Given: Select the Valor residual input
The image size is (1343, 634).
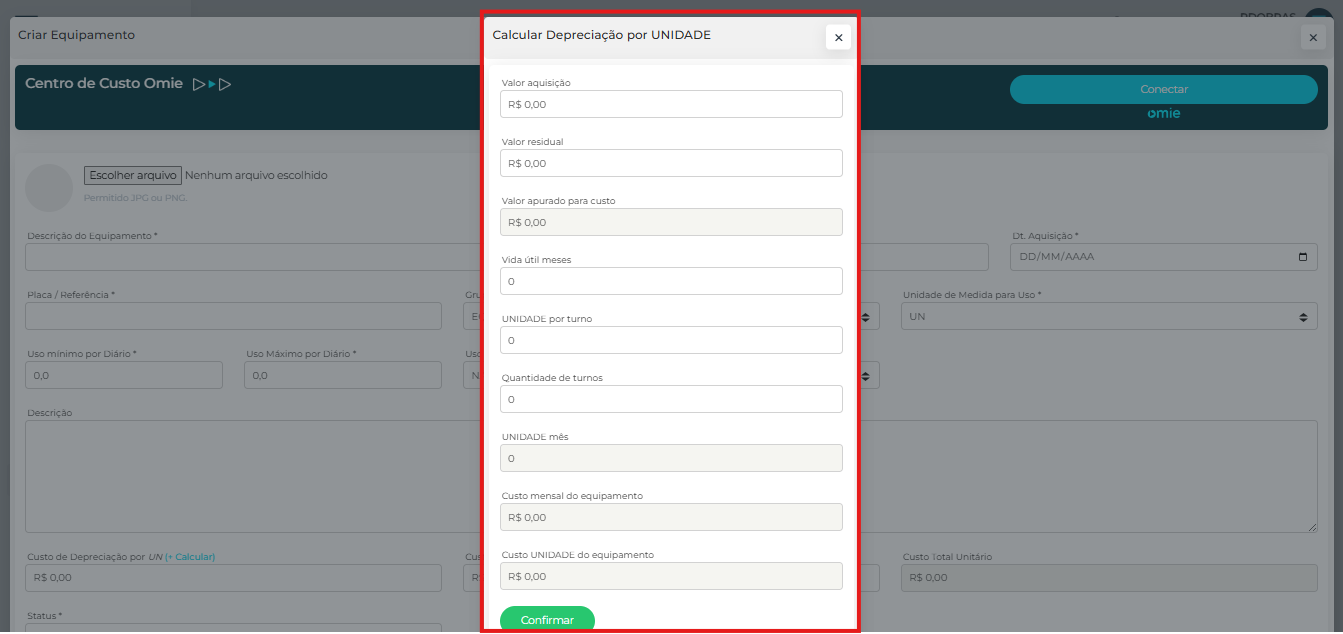Looking at the screenshot, I should [671, 163].
